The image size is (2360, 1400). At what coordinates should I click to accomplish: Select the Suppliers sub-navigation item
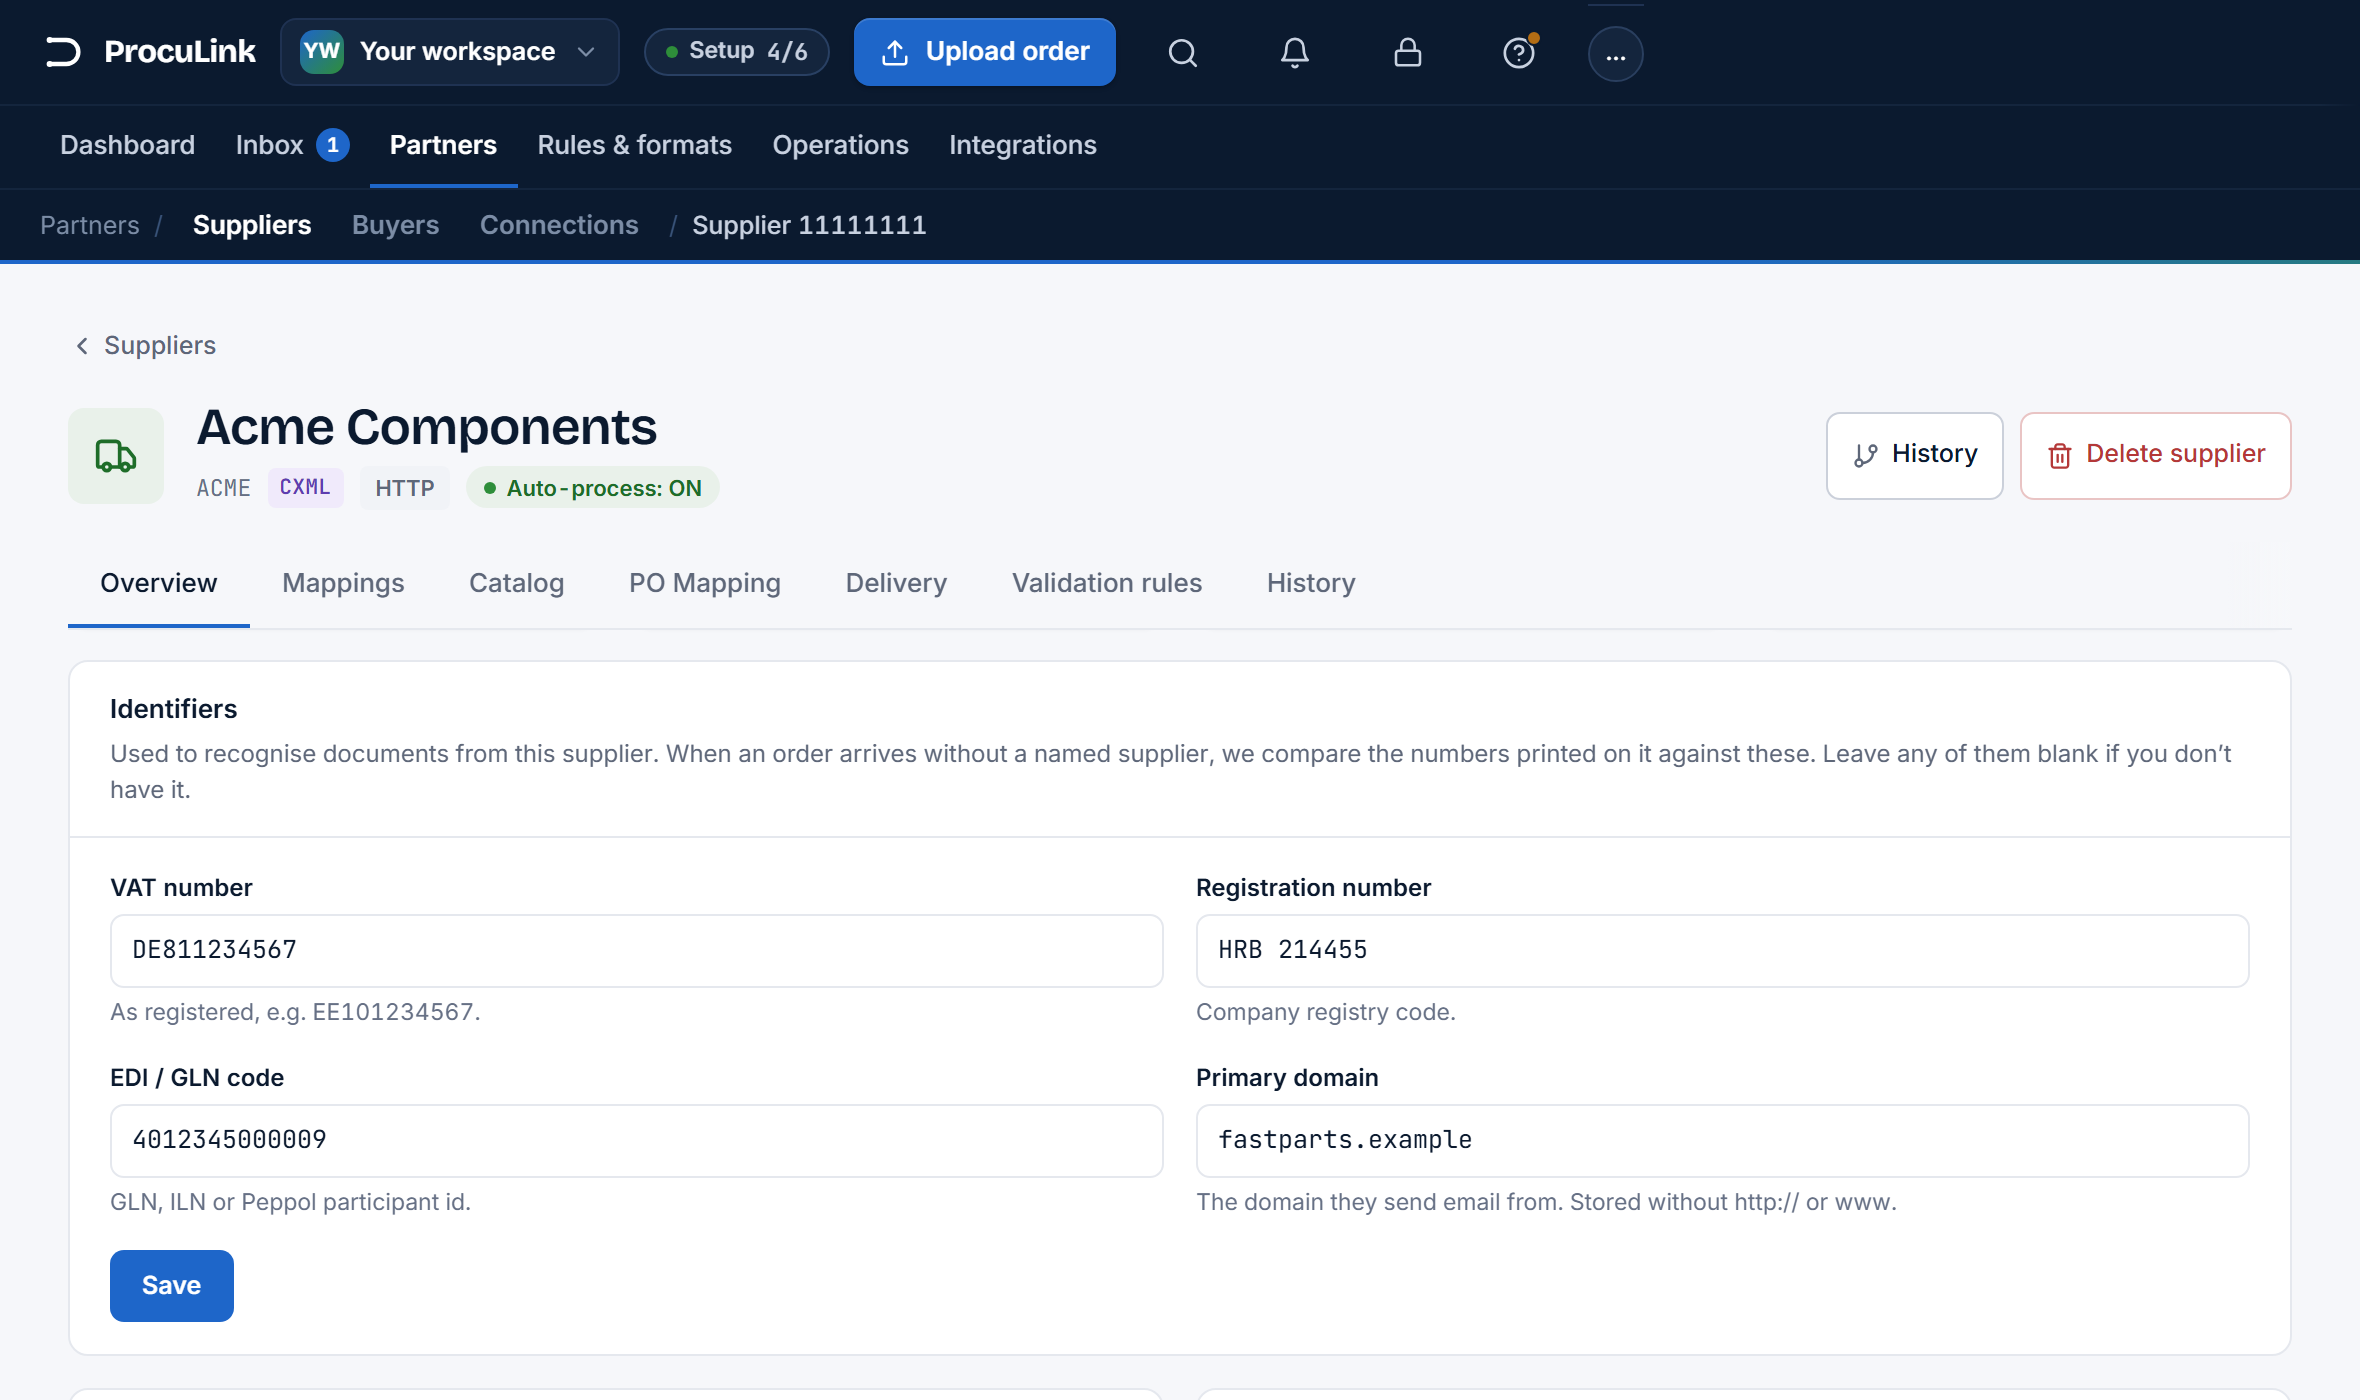click(x=252, y=225)
